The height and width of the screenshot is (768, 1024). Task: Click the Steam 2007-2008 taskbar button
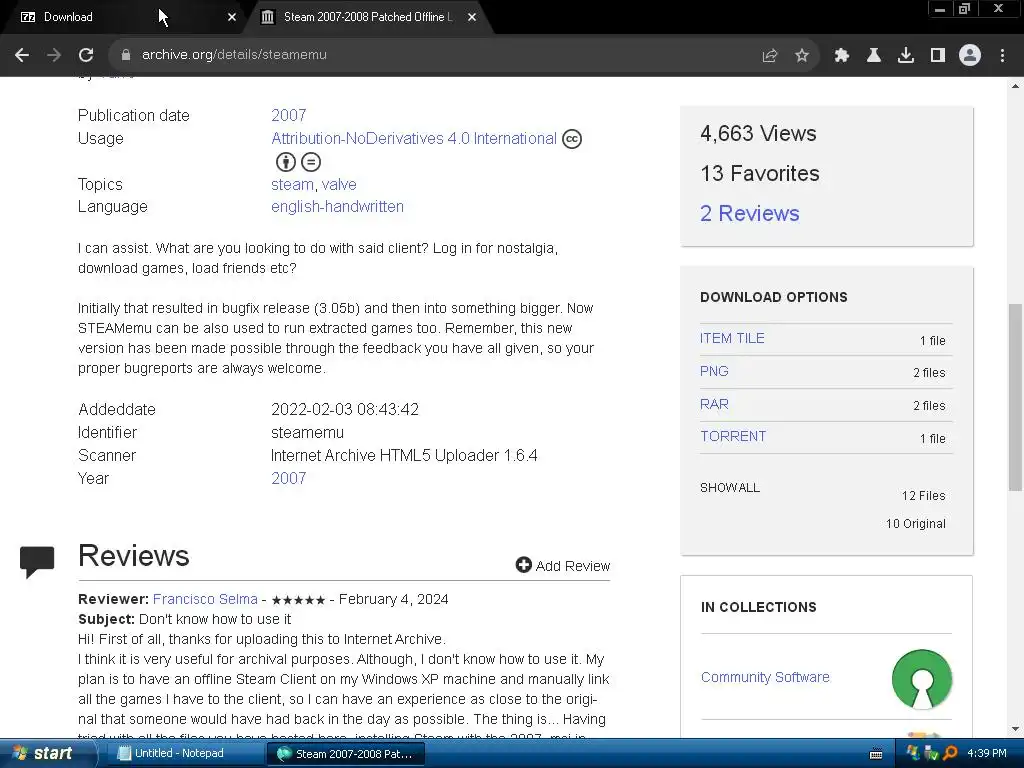click(346, 754)
